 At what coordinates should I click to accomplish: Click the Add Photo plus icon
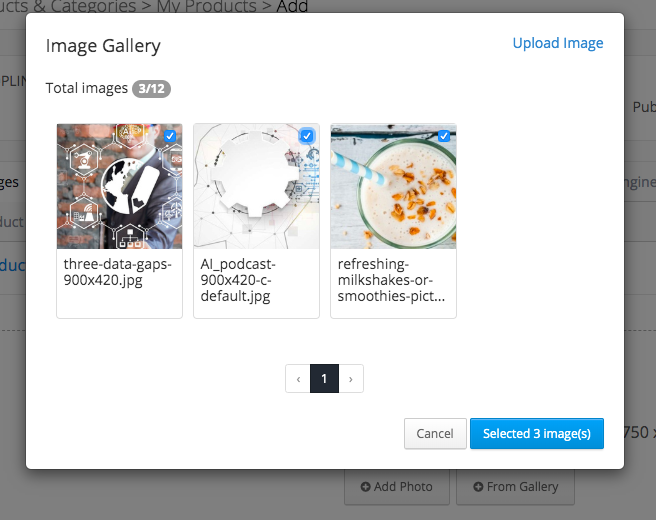[x=365, y=487]
